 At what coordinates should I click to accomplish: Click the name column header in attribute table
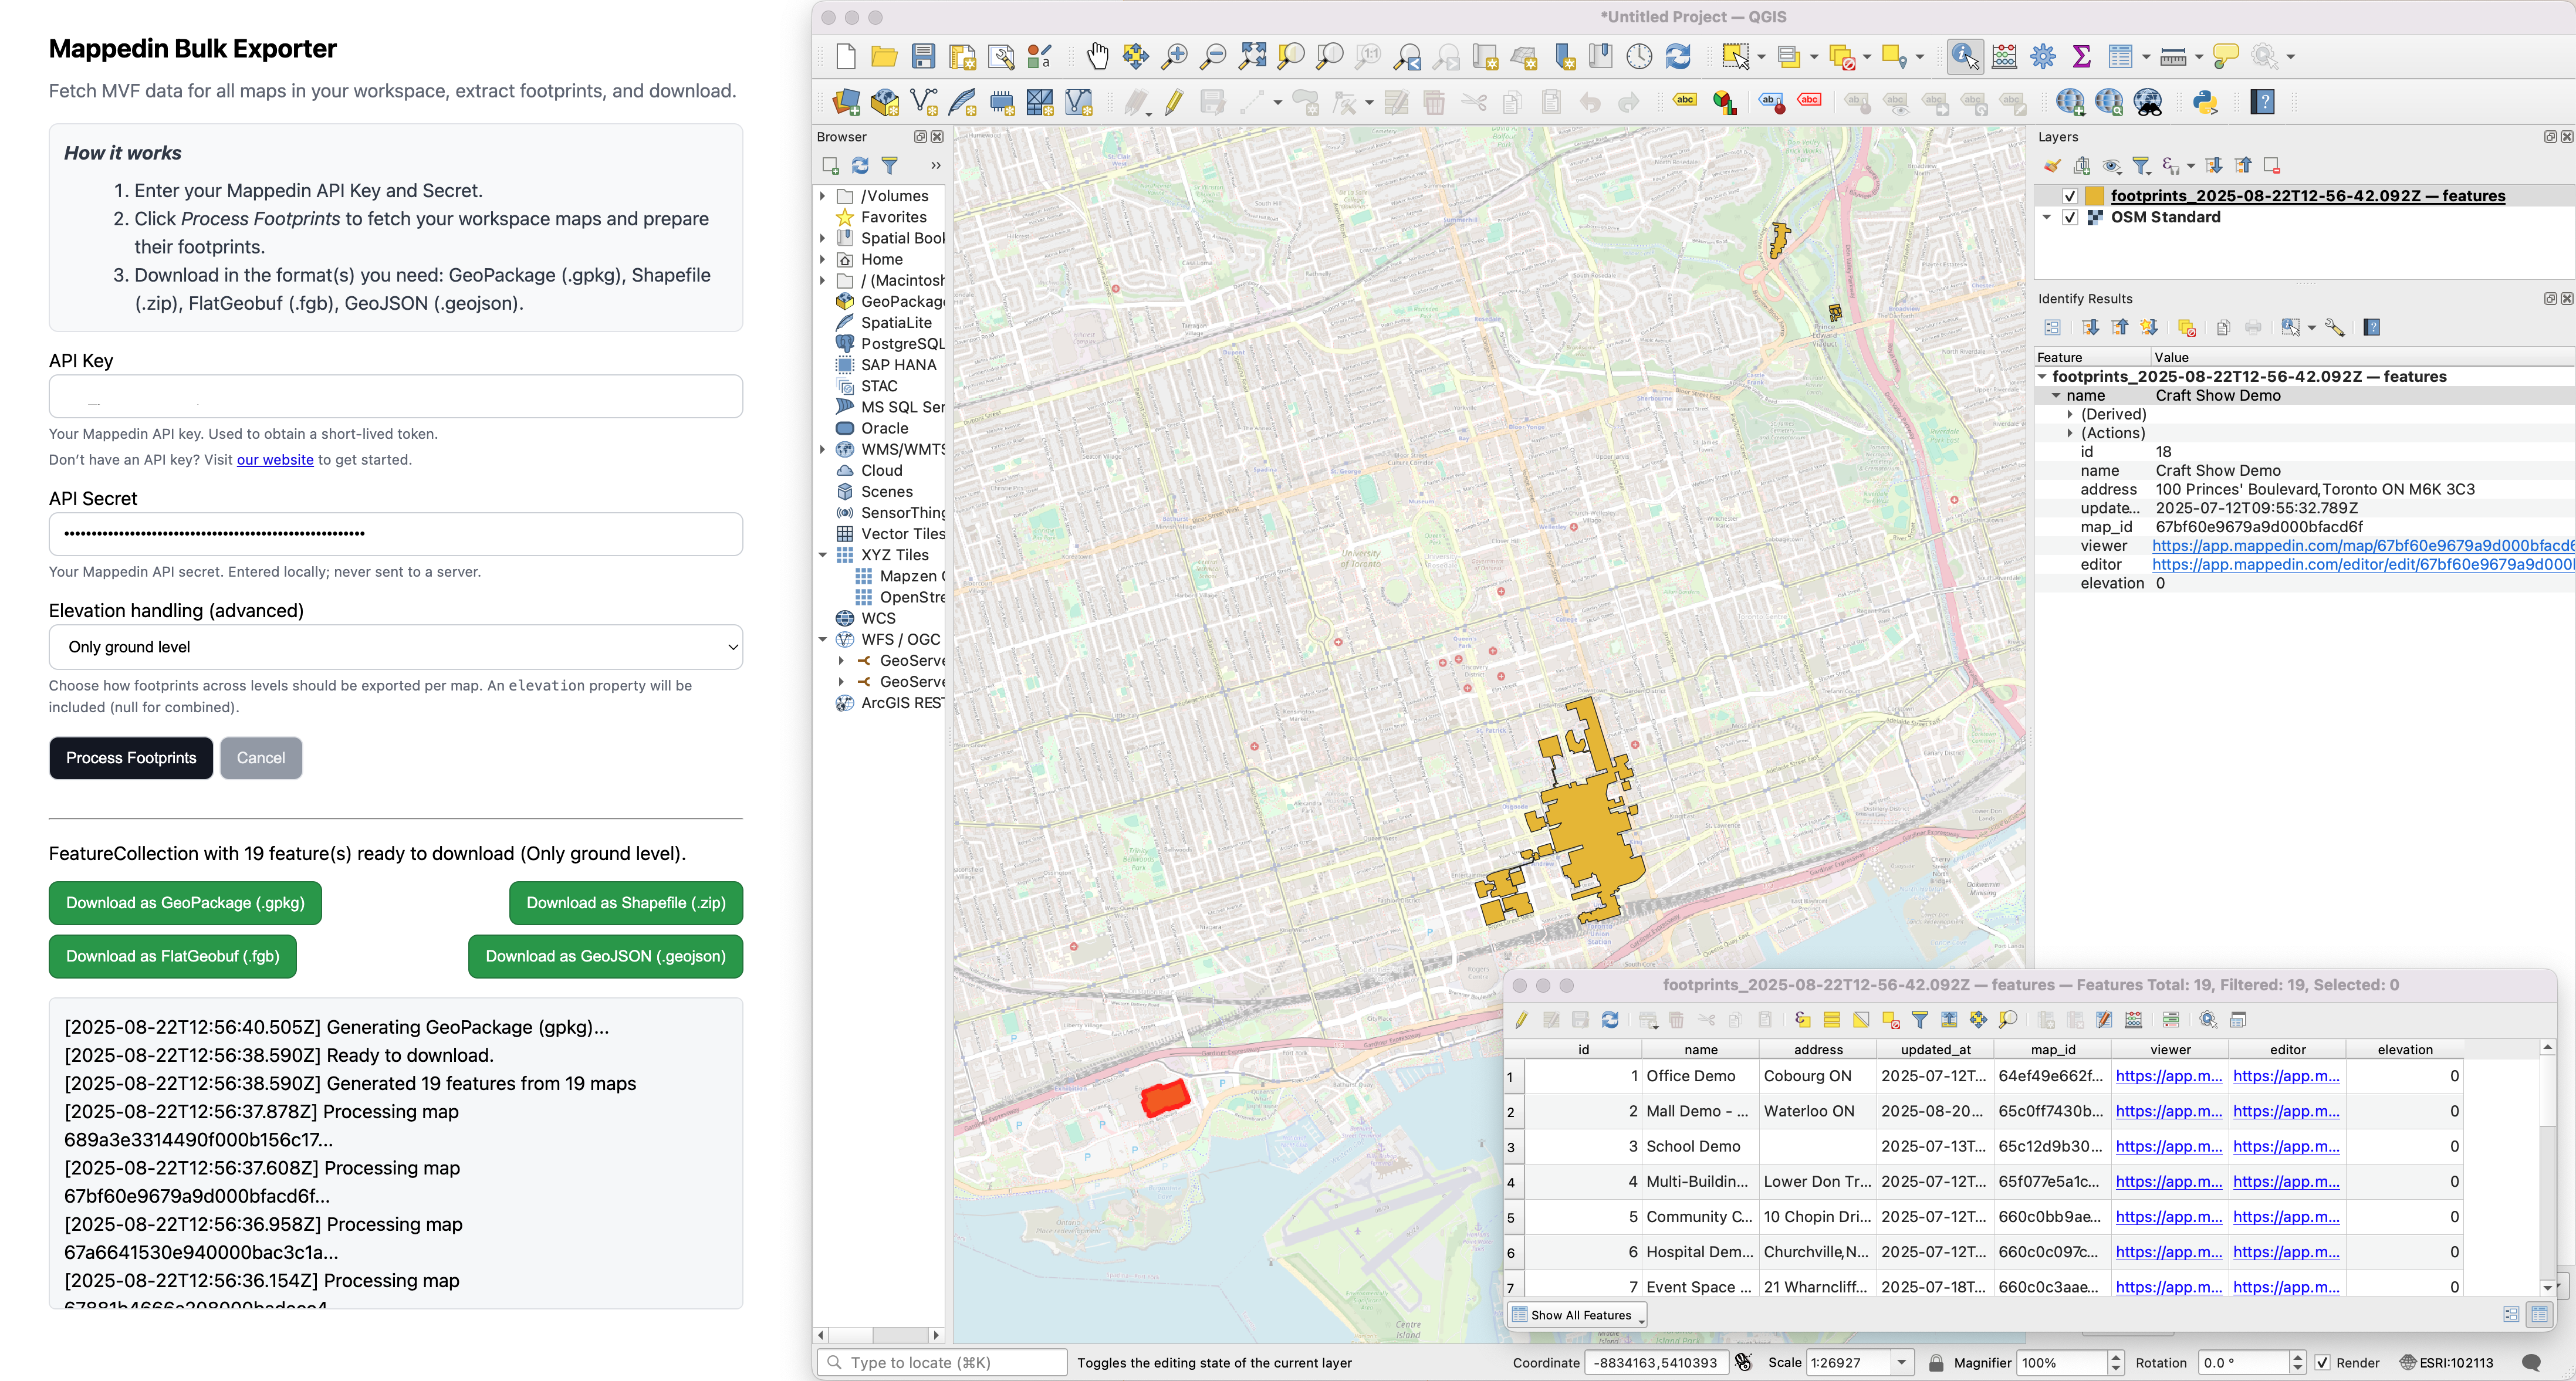(1700, 1050)
